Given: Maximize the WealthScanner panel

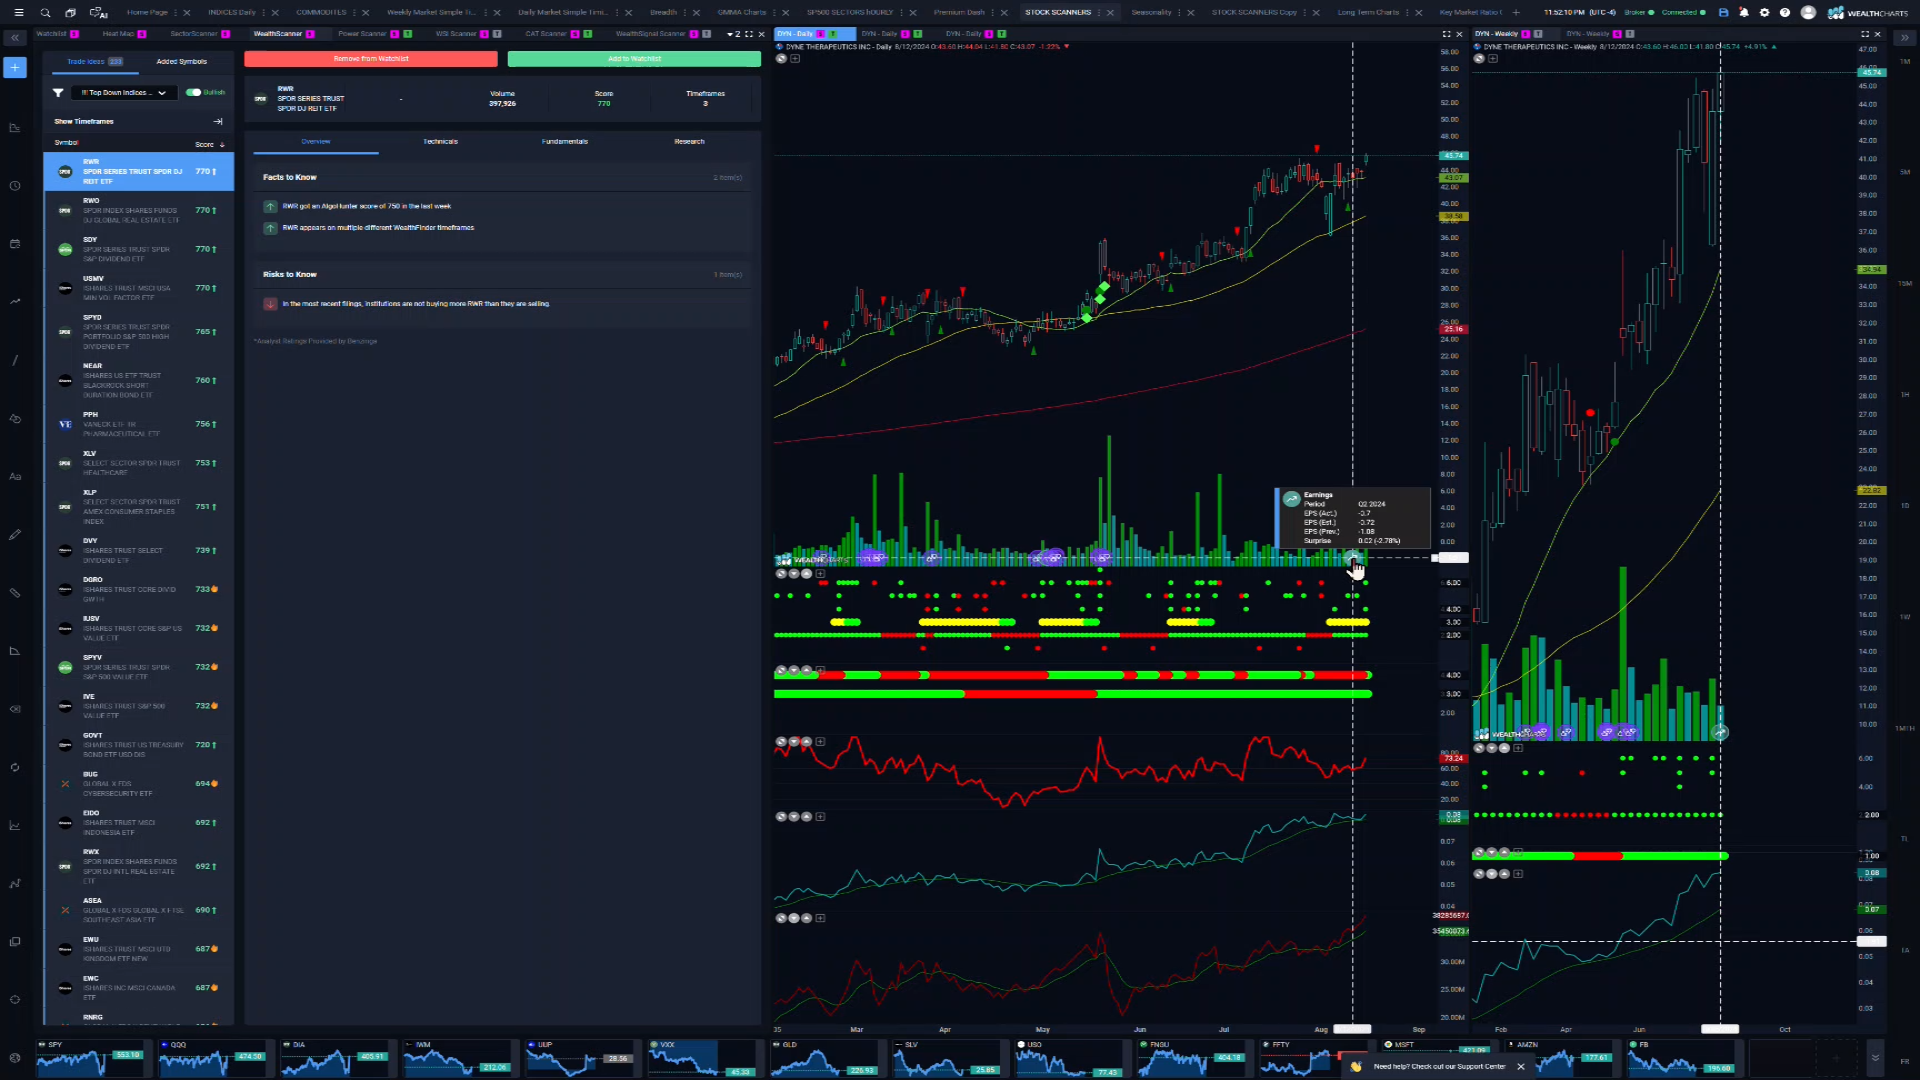Looking at the screenshot, I should coord(749,34).
